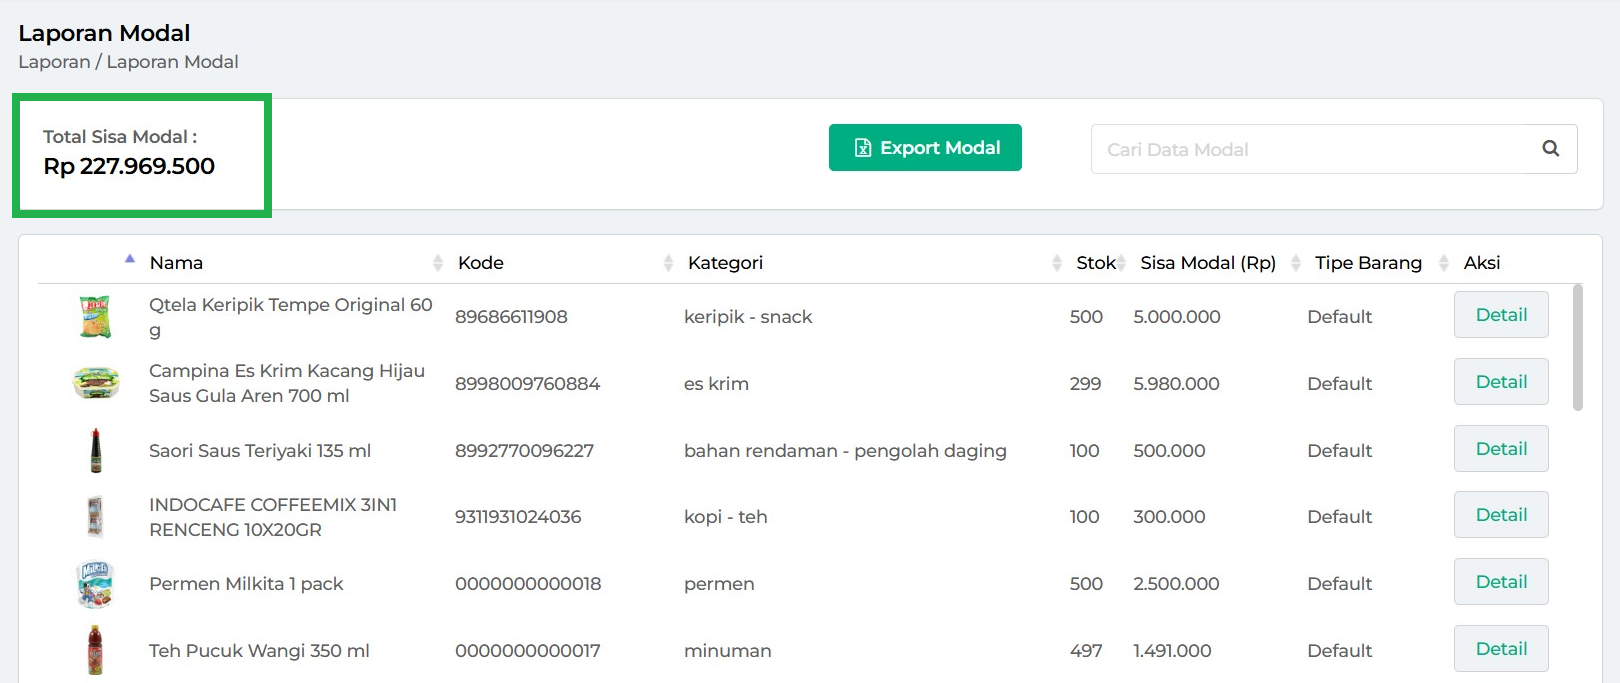Sort table by Tipe Barang column

pos(1368,263)
